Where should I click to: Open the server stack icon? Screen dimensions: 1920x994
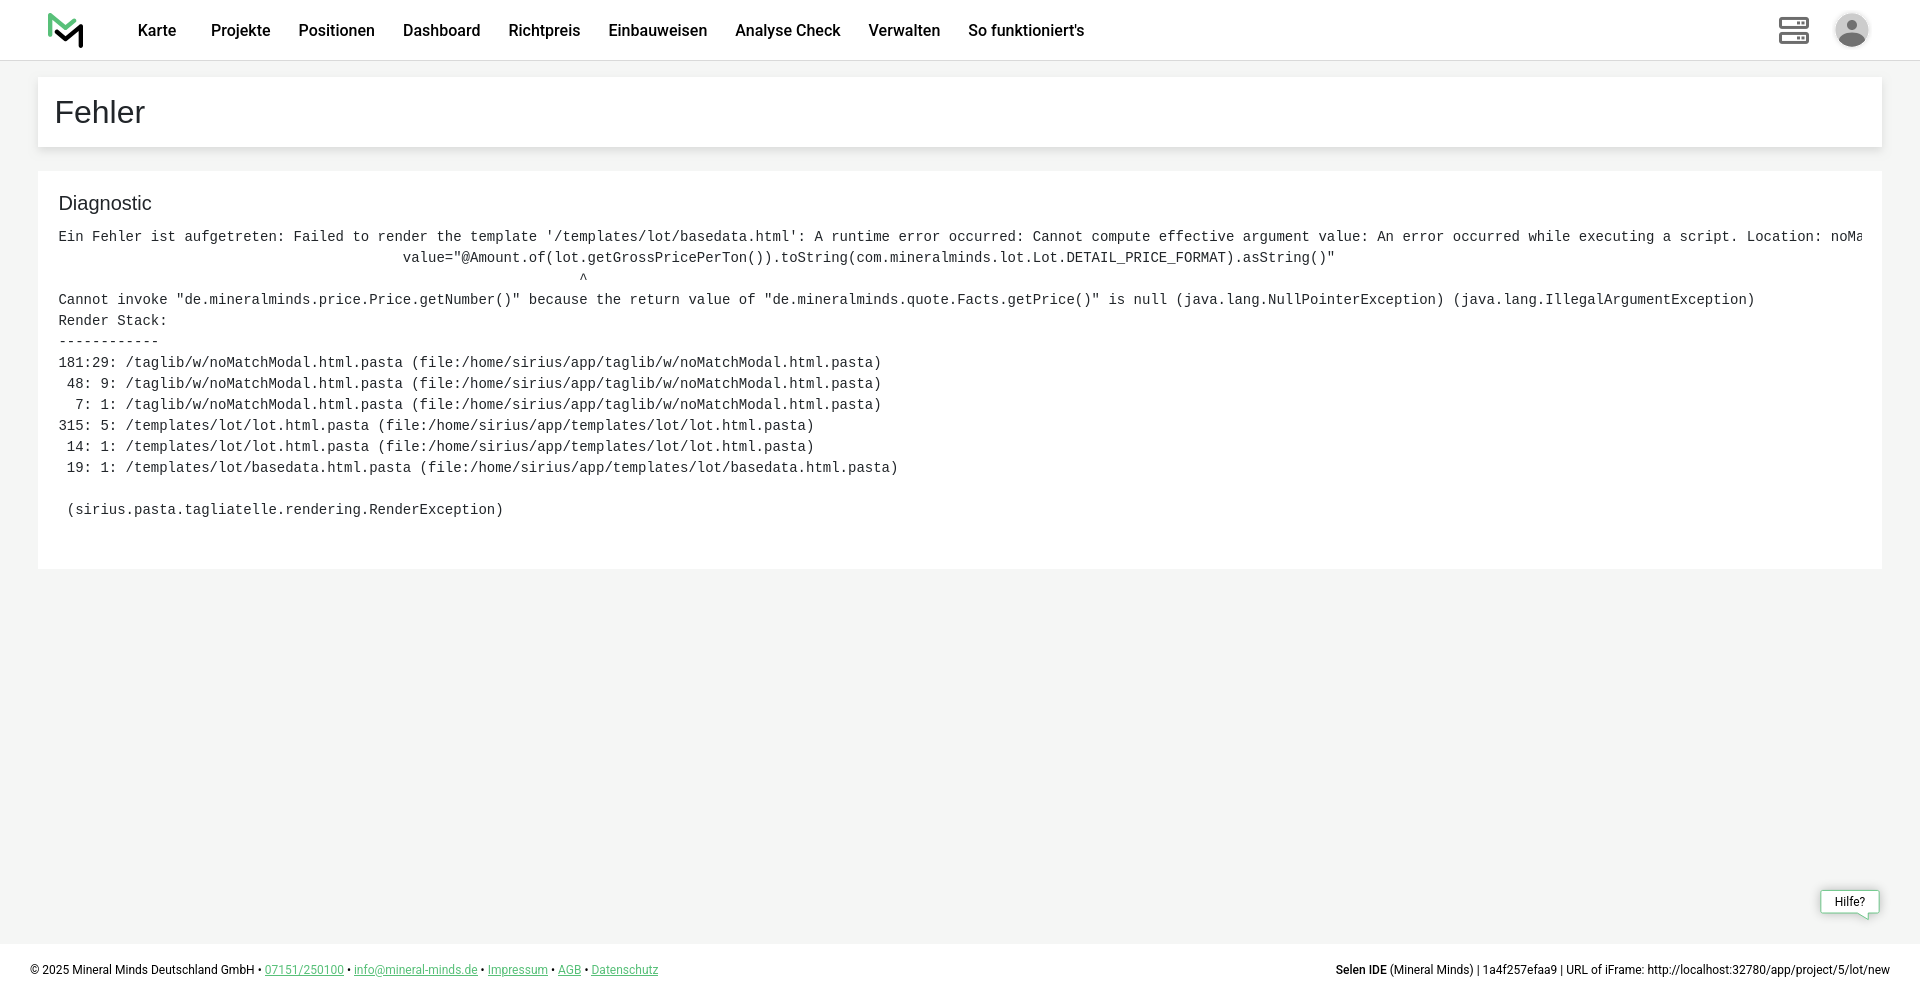pyautogui.click(x=1793, y=30)
